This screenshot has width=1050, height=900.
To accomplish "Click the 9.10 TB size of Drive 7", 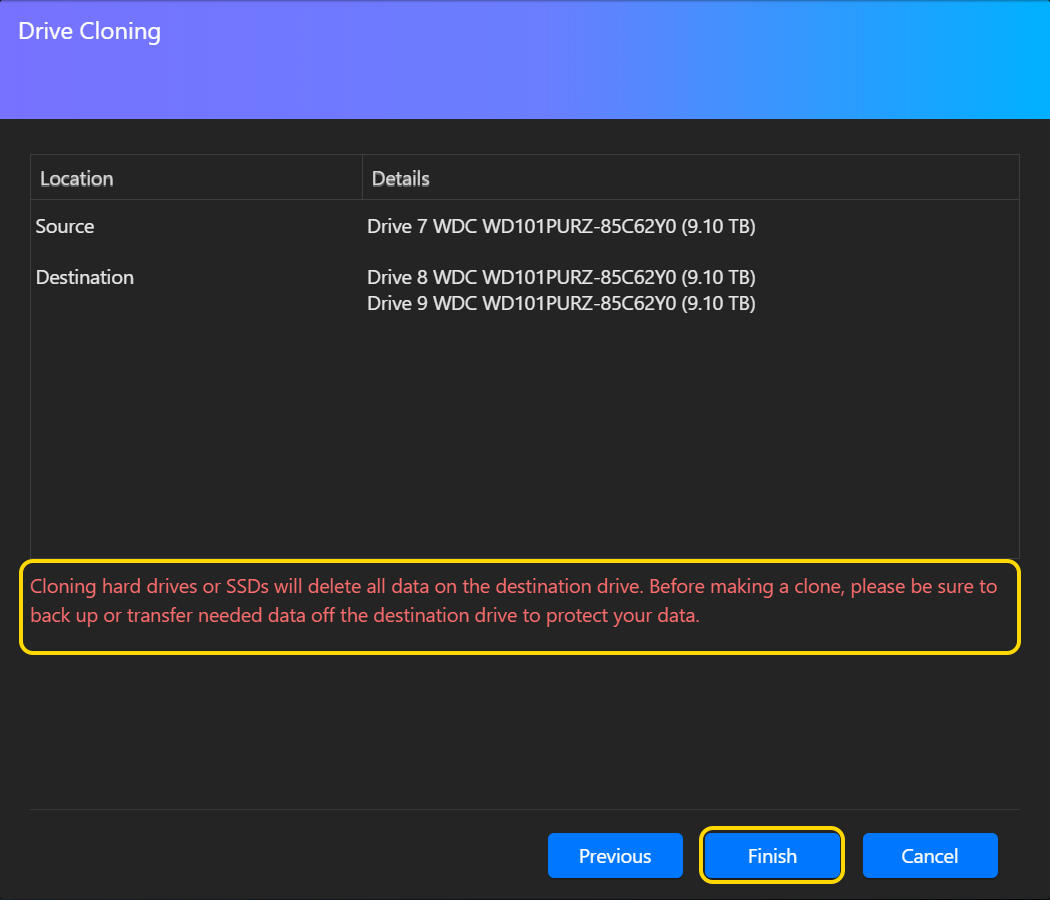I will coord(718,227).
